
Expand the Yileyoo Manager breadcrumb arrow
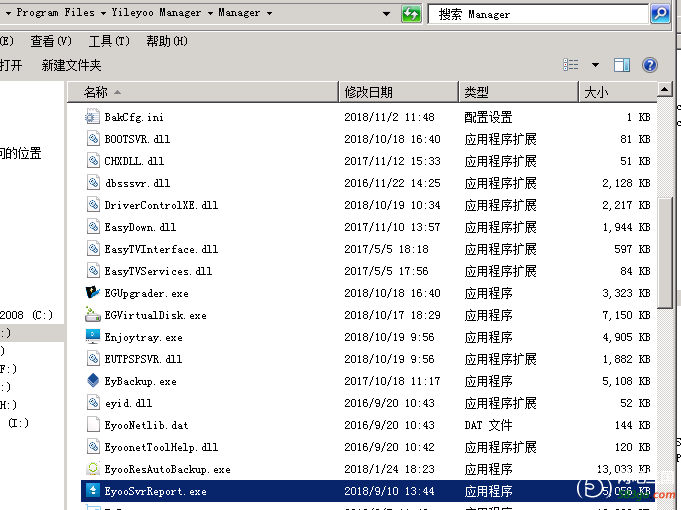pos(210,13)
